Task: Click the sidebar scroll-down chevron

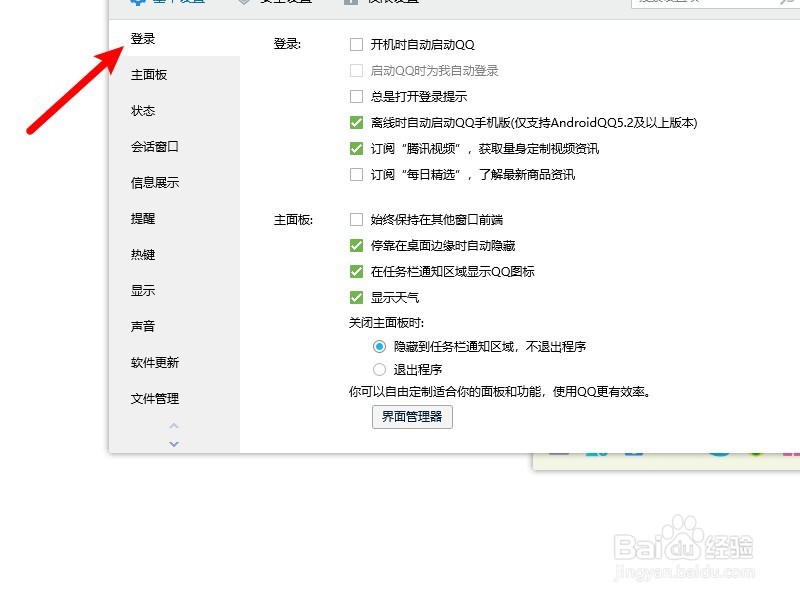Action: 174,444
